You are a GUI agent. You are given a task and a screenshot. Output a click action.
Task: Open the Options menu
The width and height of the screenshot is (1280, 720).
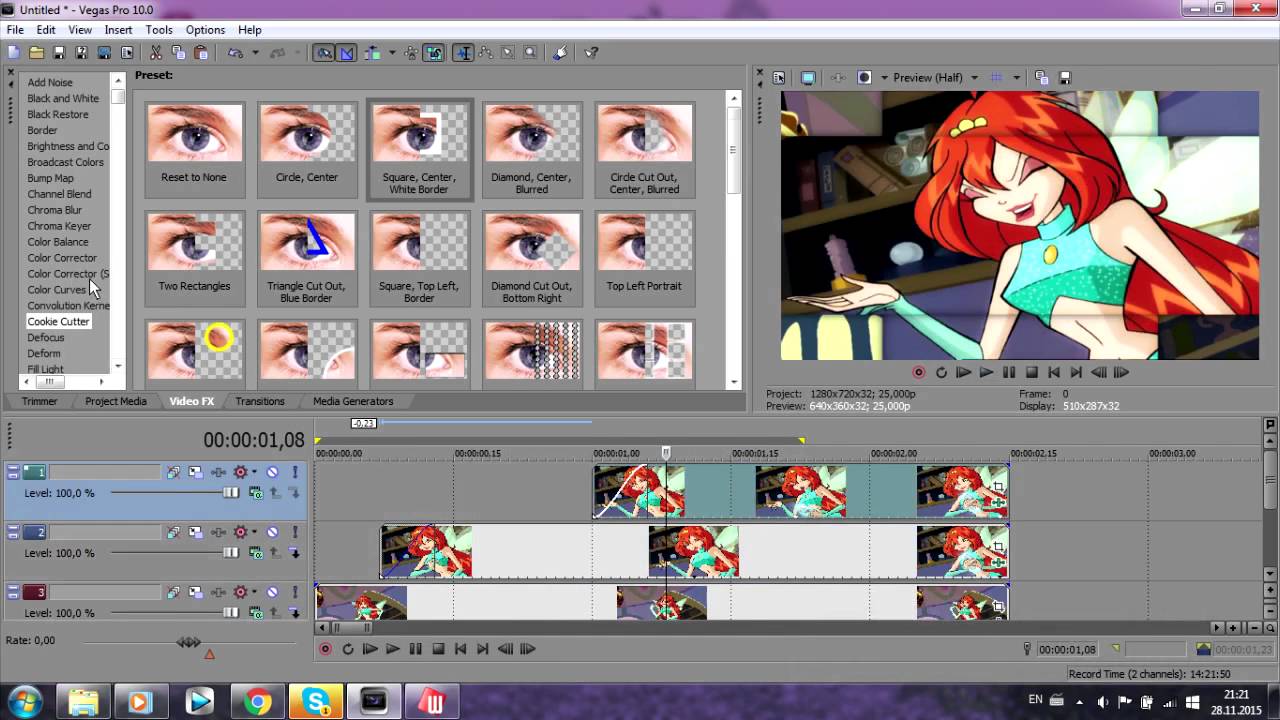click(205, 30)
